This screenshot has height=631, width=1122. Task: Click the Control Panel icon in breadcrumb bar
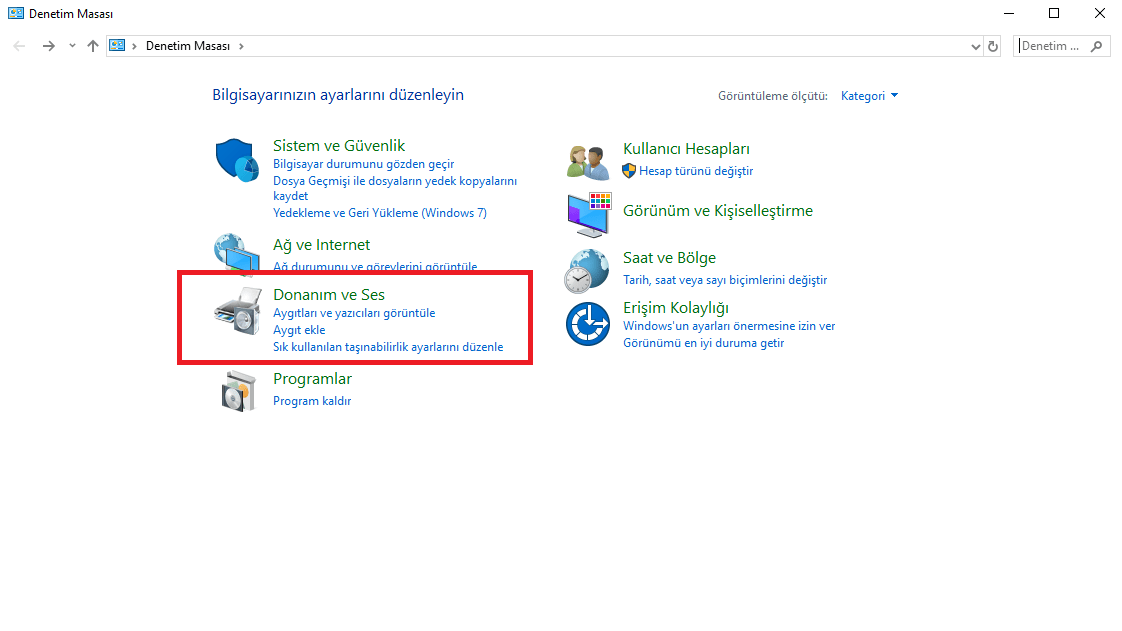[117, 45]
